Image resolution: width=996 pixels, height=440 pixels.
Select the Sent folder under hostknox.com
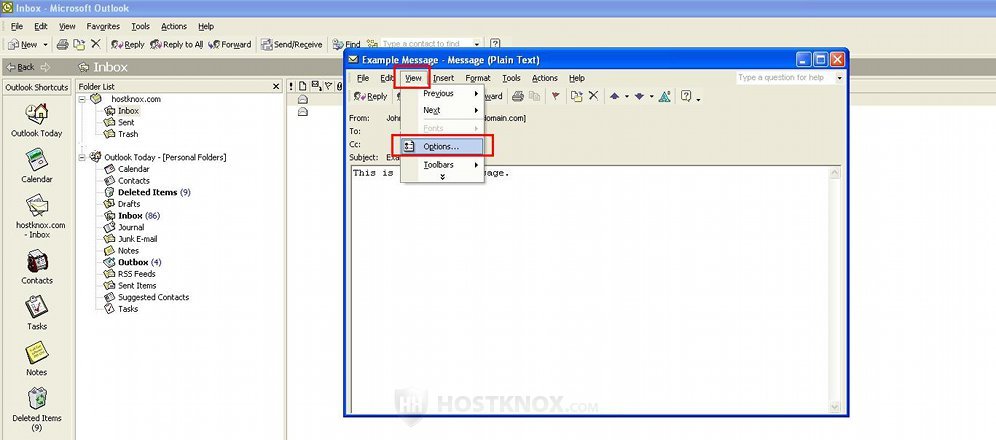point(126,122)
